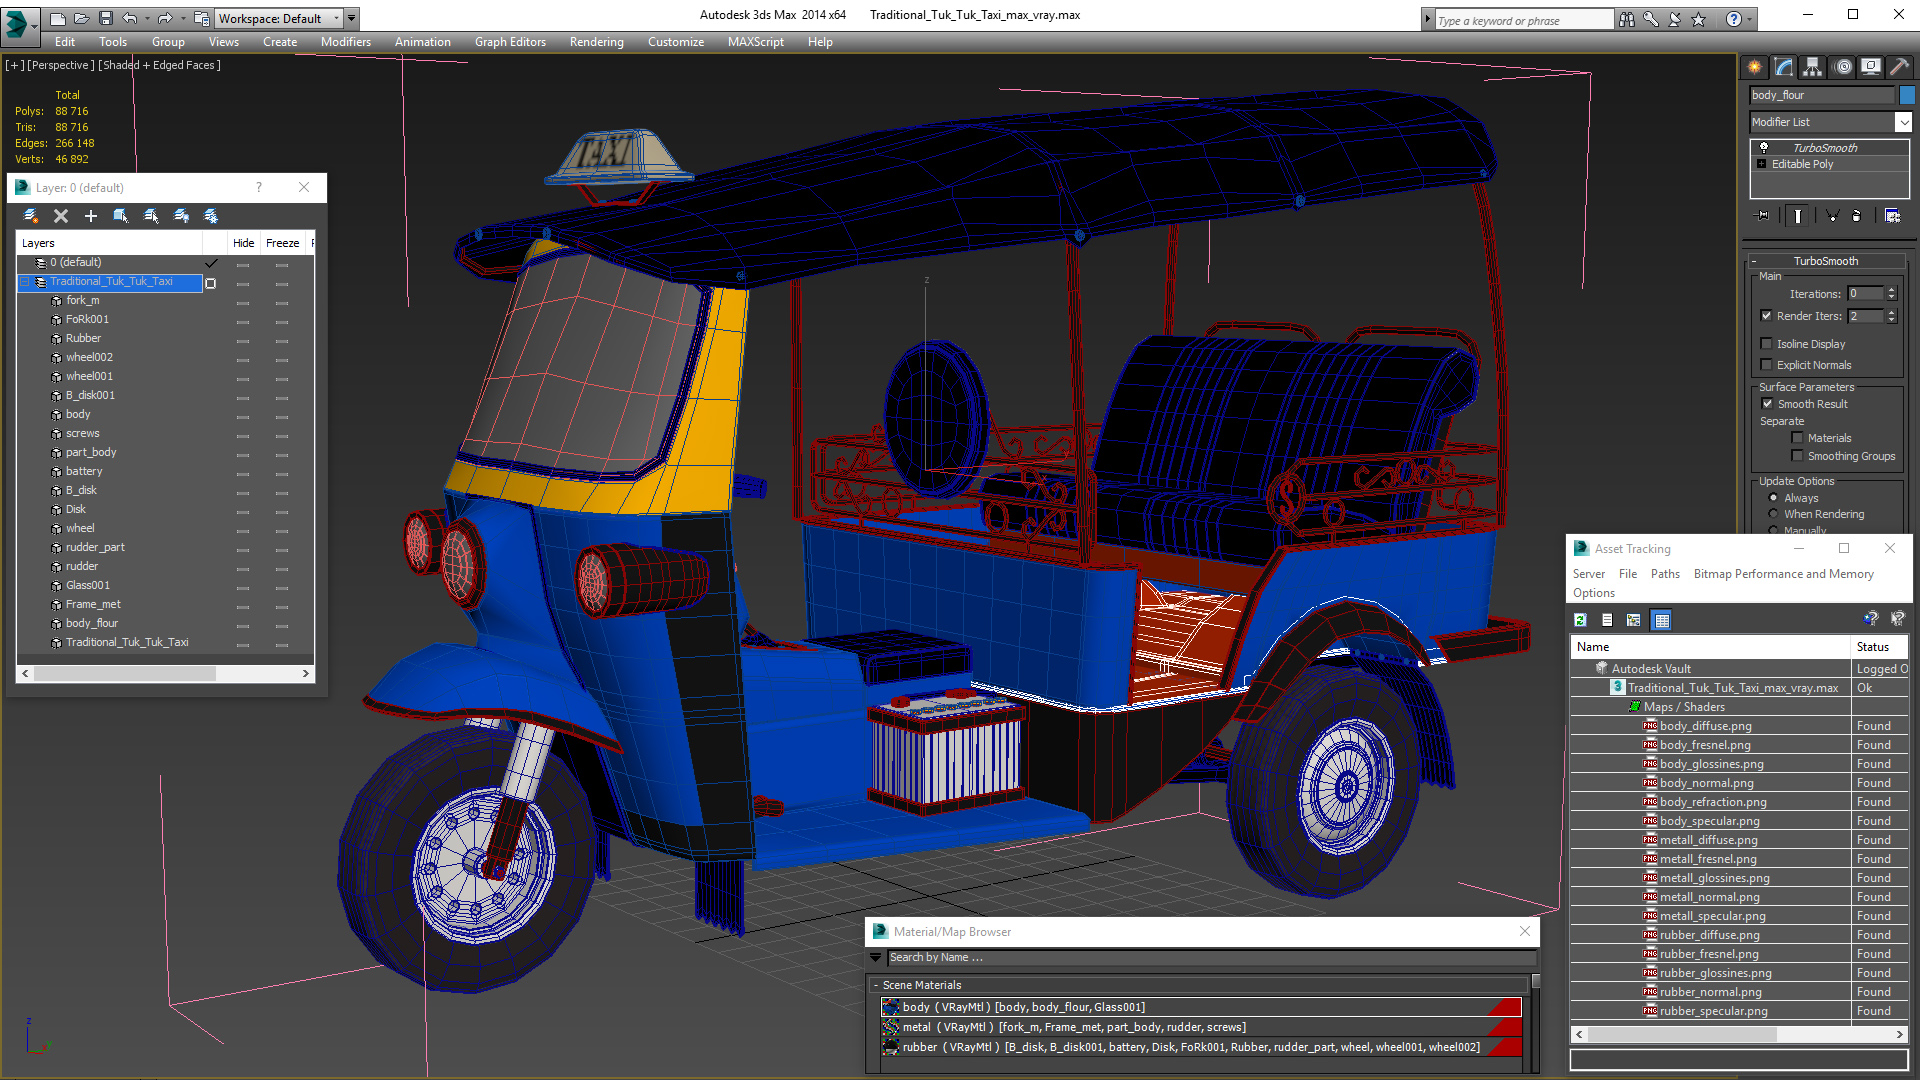Click the Open File folder icon

click(x=81, y=18)
